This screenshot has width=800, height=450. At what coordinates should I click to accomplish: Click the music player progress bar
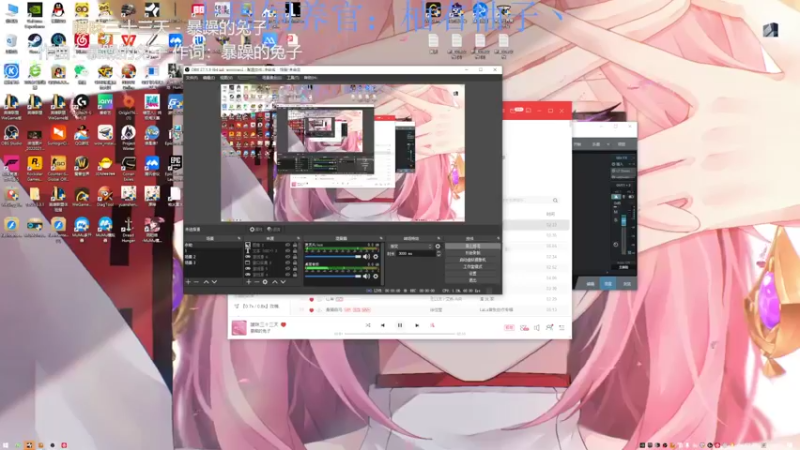coord(399,334)
